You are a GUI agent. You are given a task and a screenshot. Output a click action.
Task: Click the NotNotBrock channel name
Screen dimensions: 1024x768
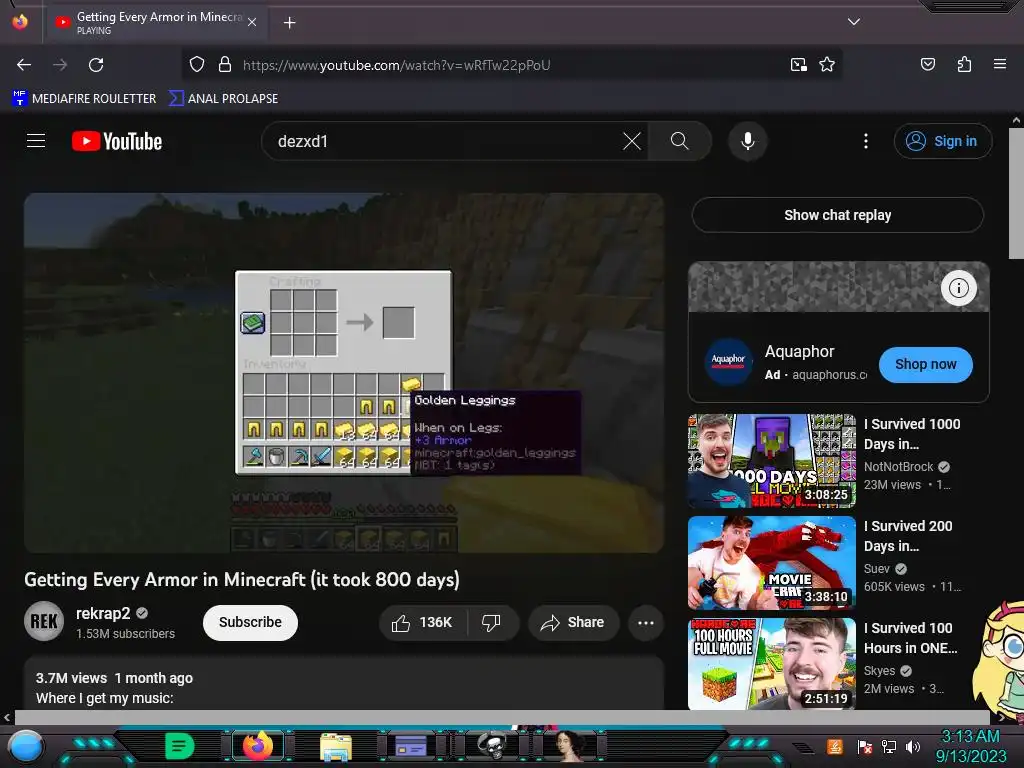(899, 466)
